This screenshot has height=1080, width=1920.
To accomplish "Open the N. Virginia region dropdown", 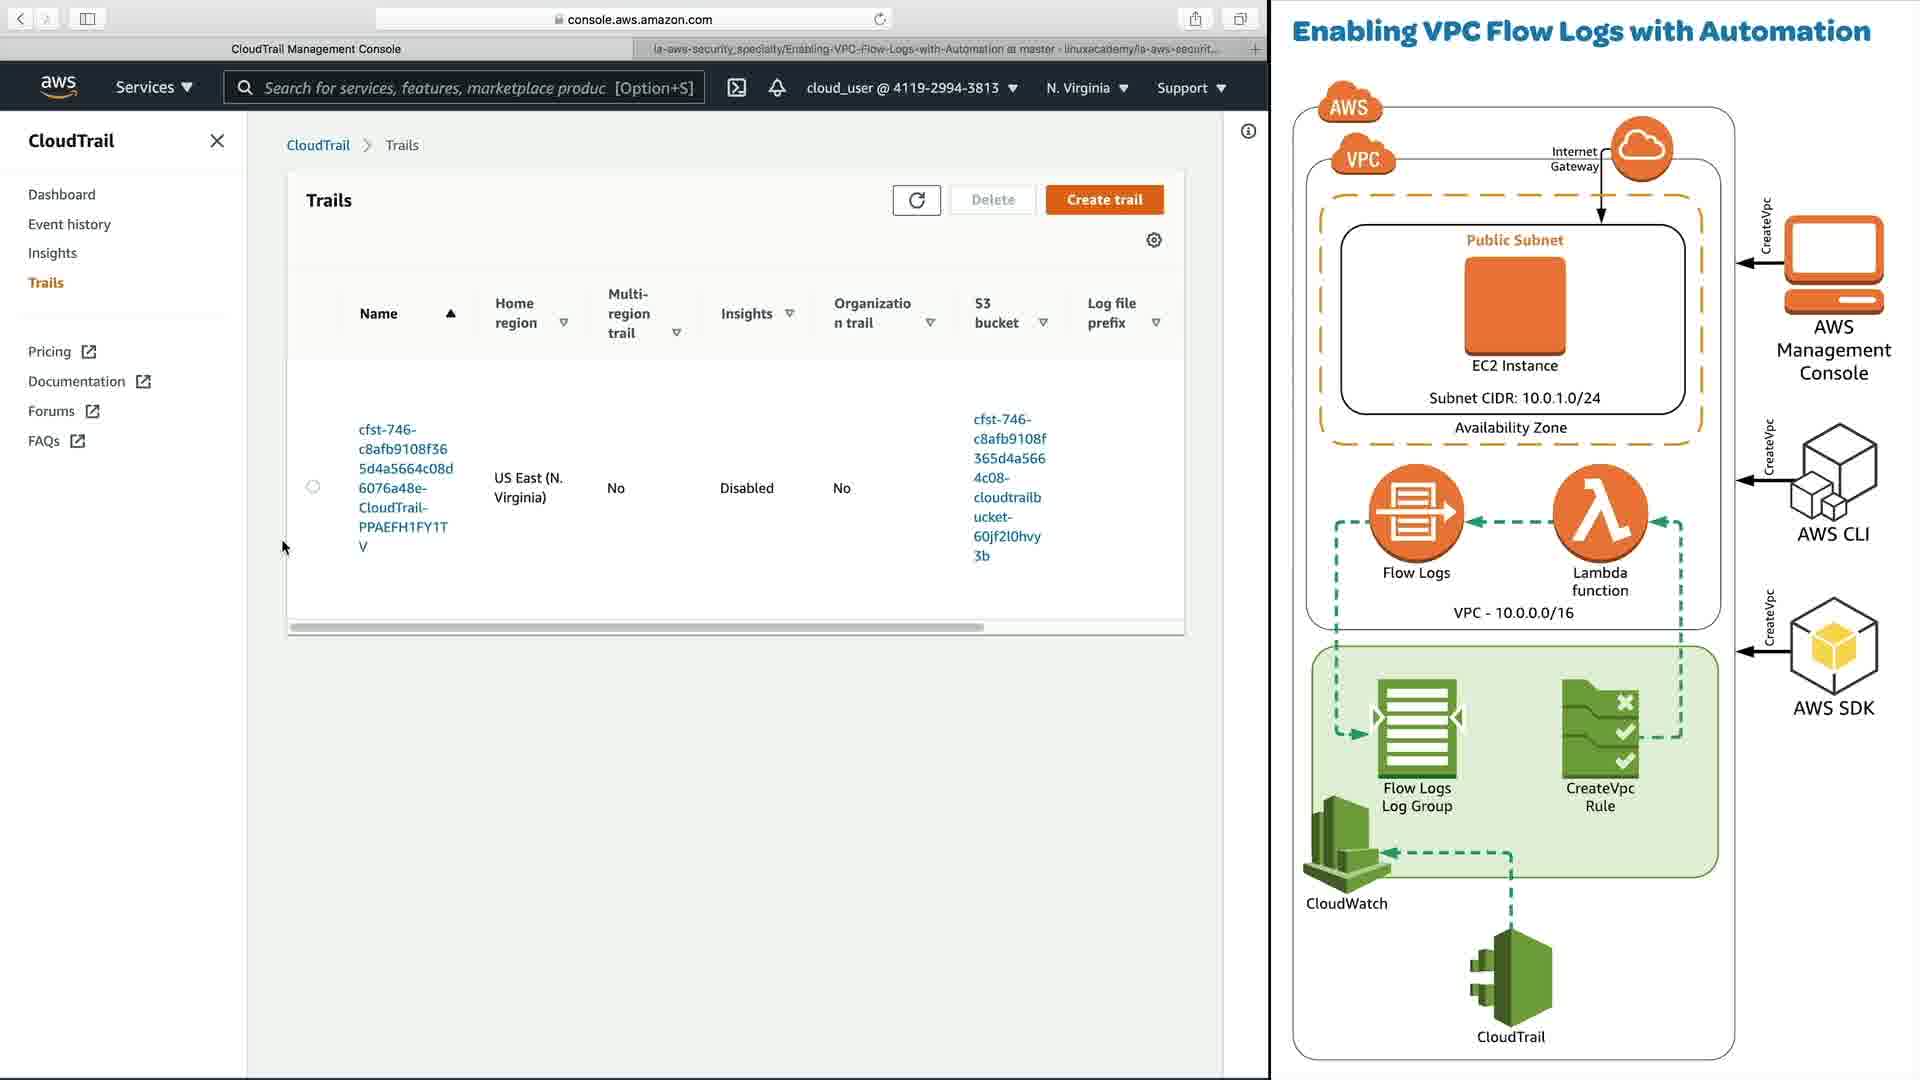I will (x=1087, y=88).
